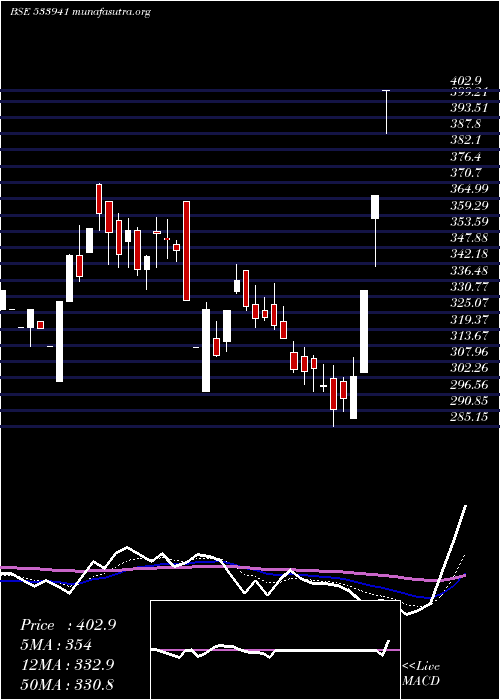Screen dimensions: 500x700
Task: Click the 353.59 price axis label
Action: (x=469, y=221)
